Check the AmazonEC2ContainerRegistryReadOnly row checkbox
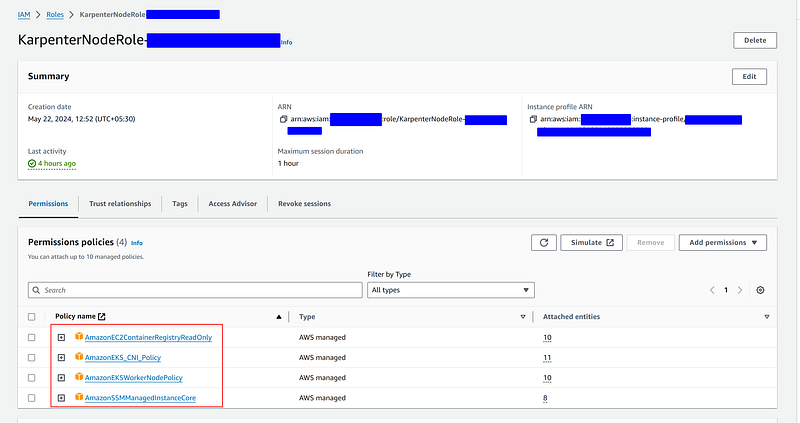 click(x=32, y=338)
